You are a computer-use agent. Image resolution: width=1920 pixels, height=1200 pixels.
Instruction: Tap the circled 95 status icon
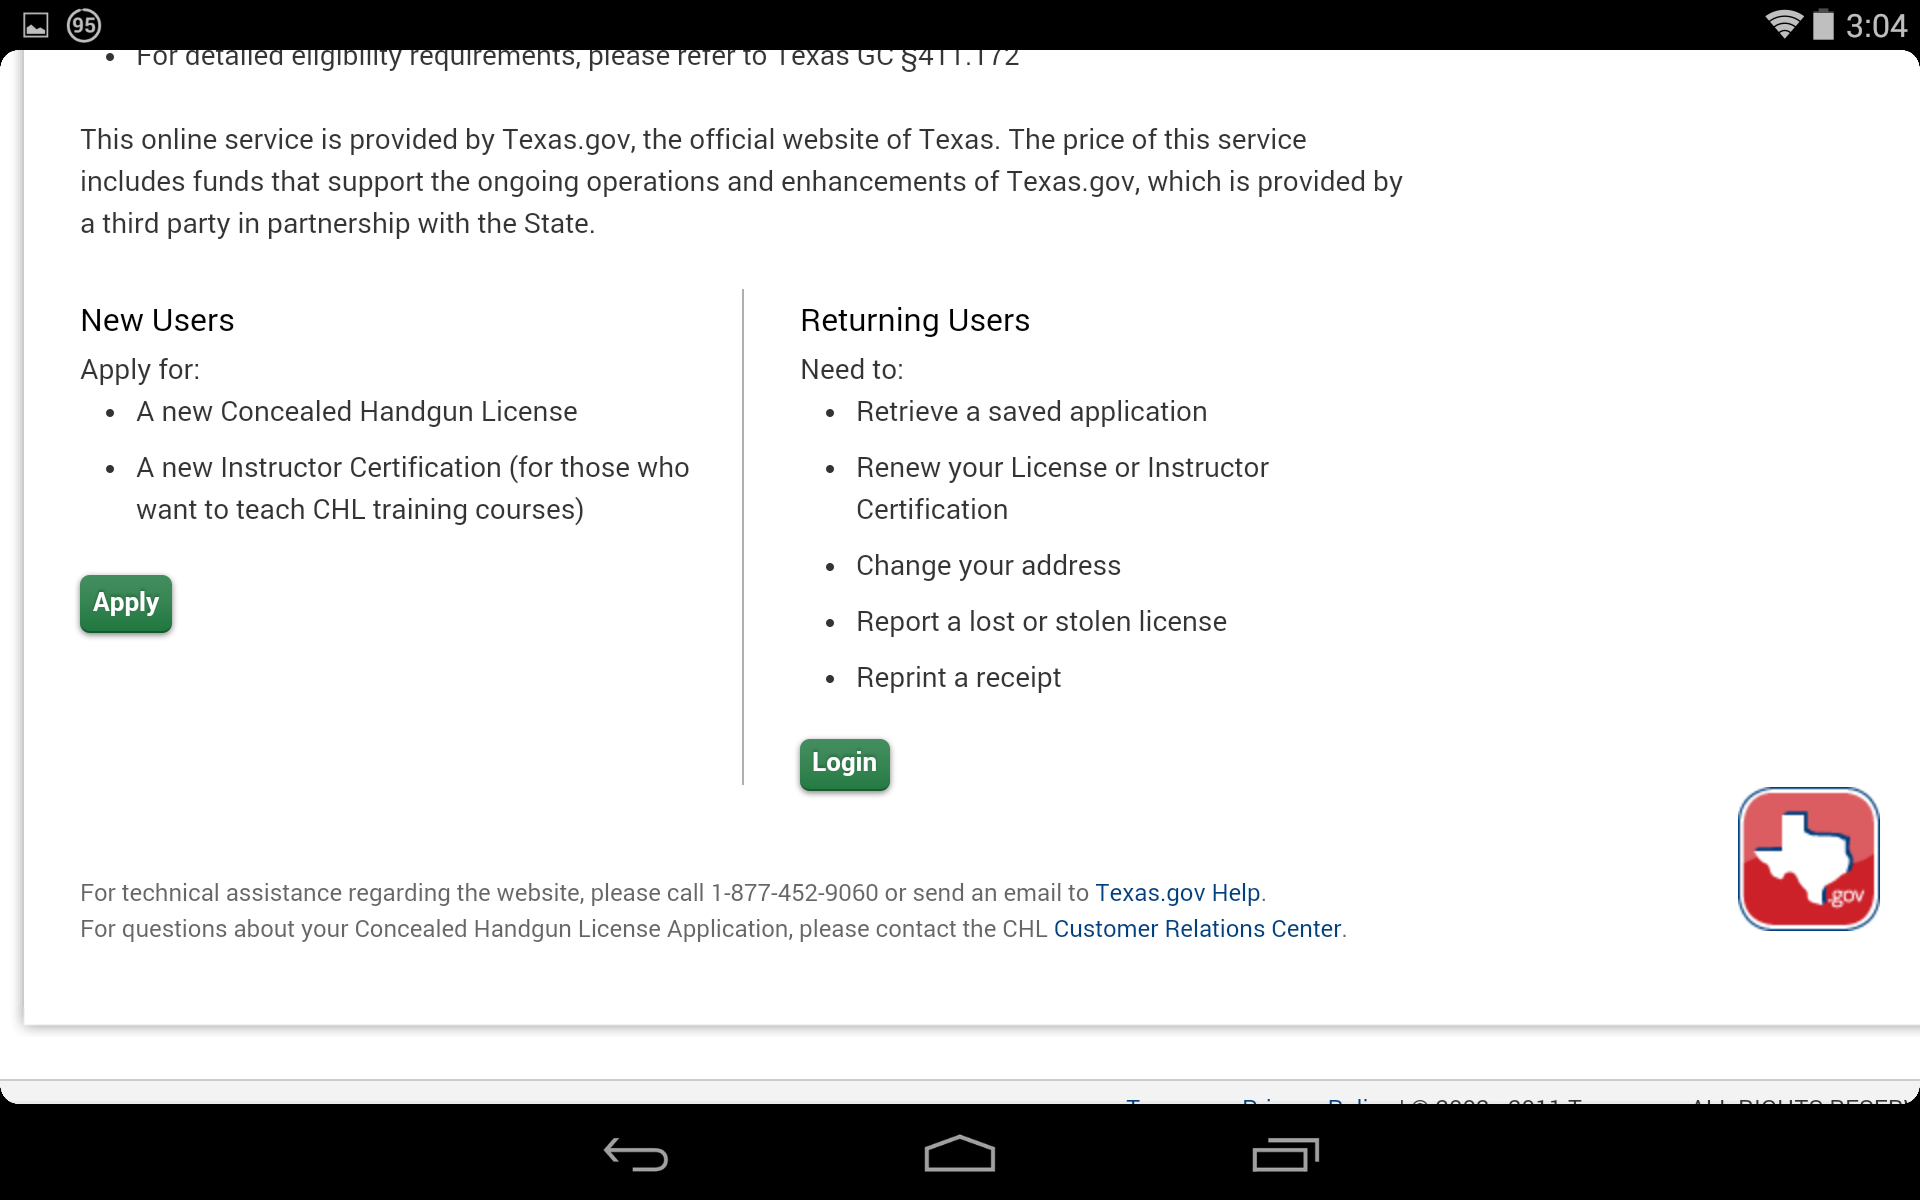[x=84, y=25]
